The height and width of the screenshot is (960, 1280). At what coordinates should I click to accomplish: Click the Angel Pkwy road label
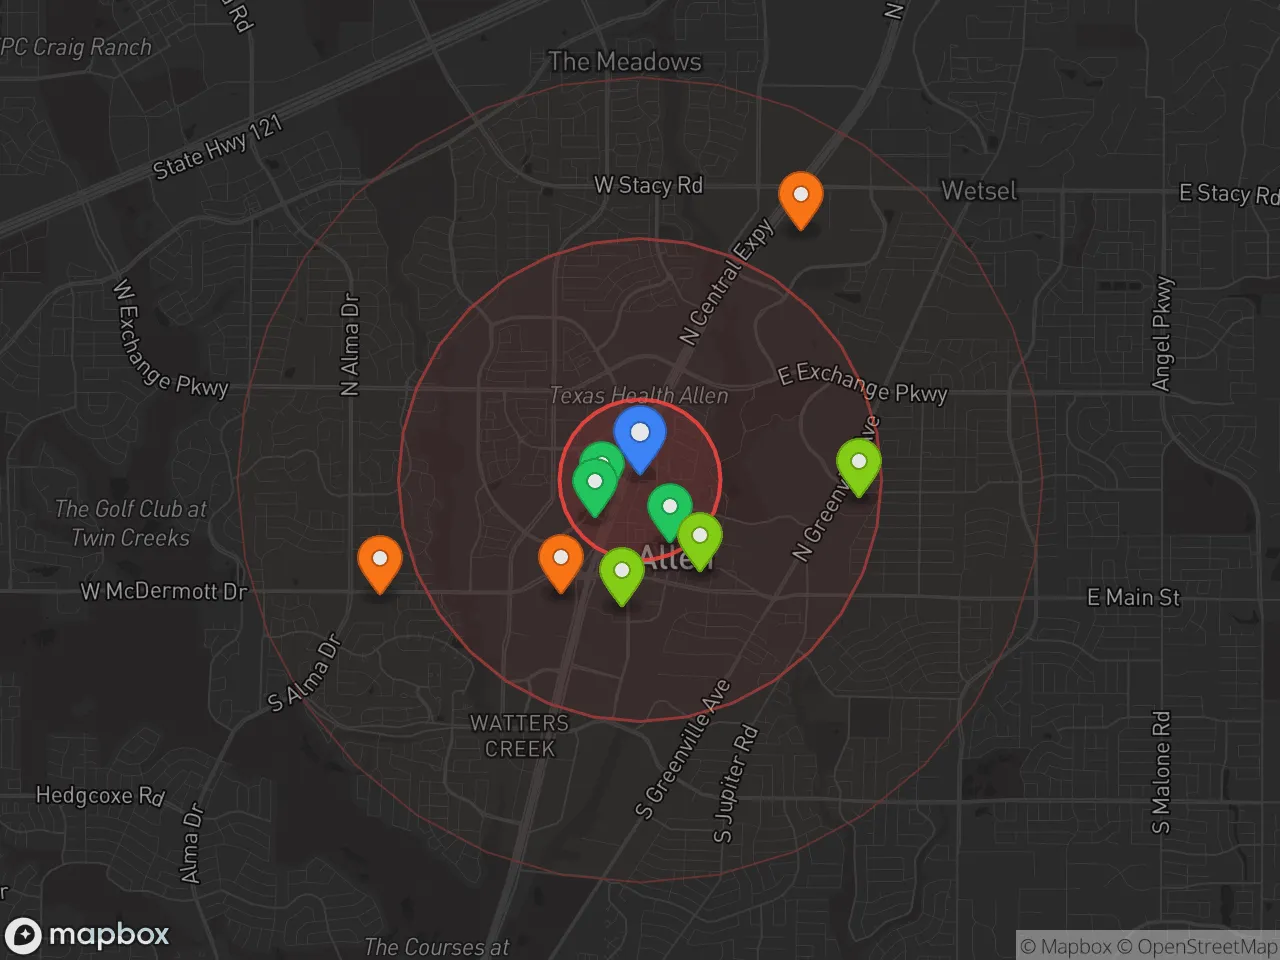(1161, 334)
